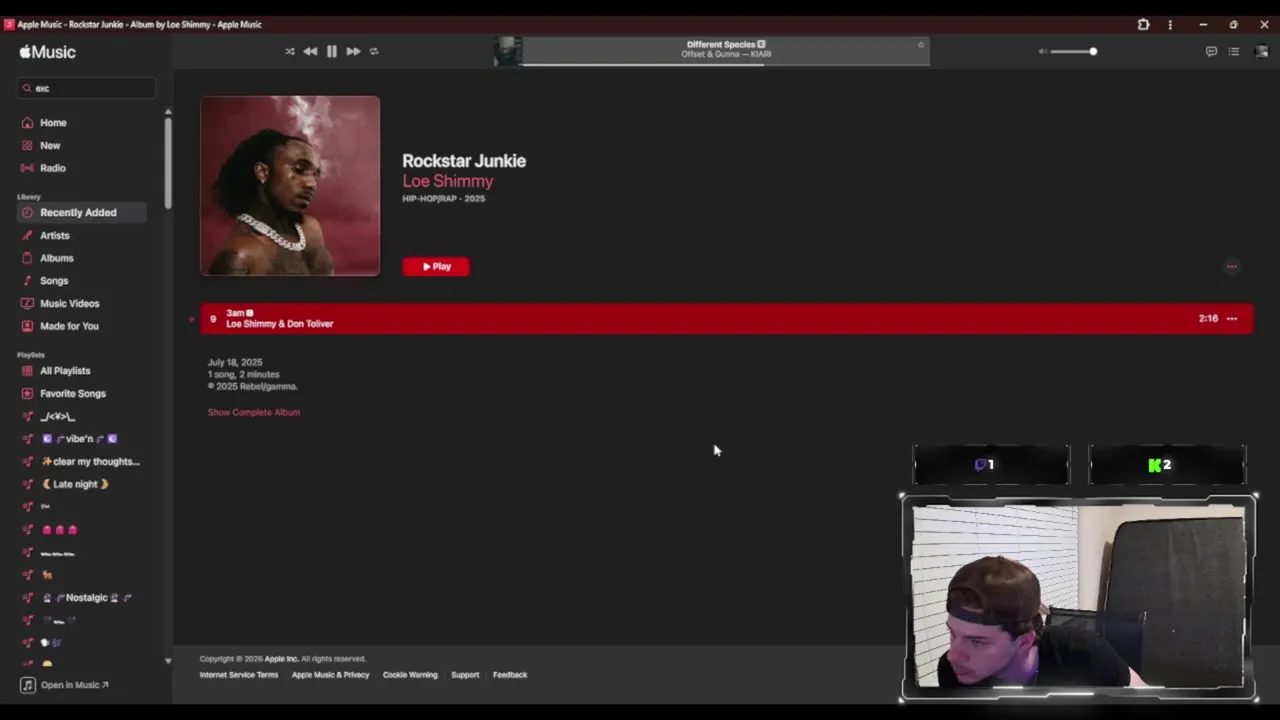
Task: Click the playback progress bar
Action: point(726,64)
